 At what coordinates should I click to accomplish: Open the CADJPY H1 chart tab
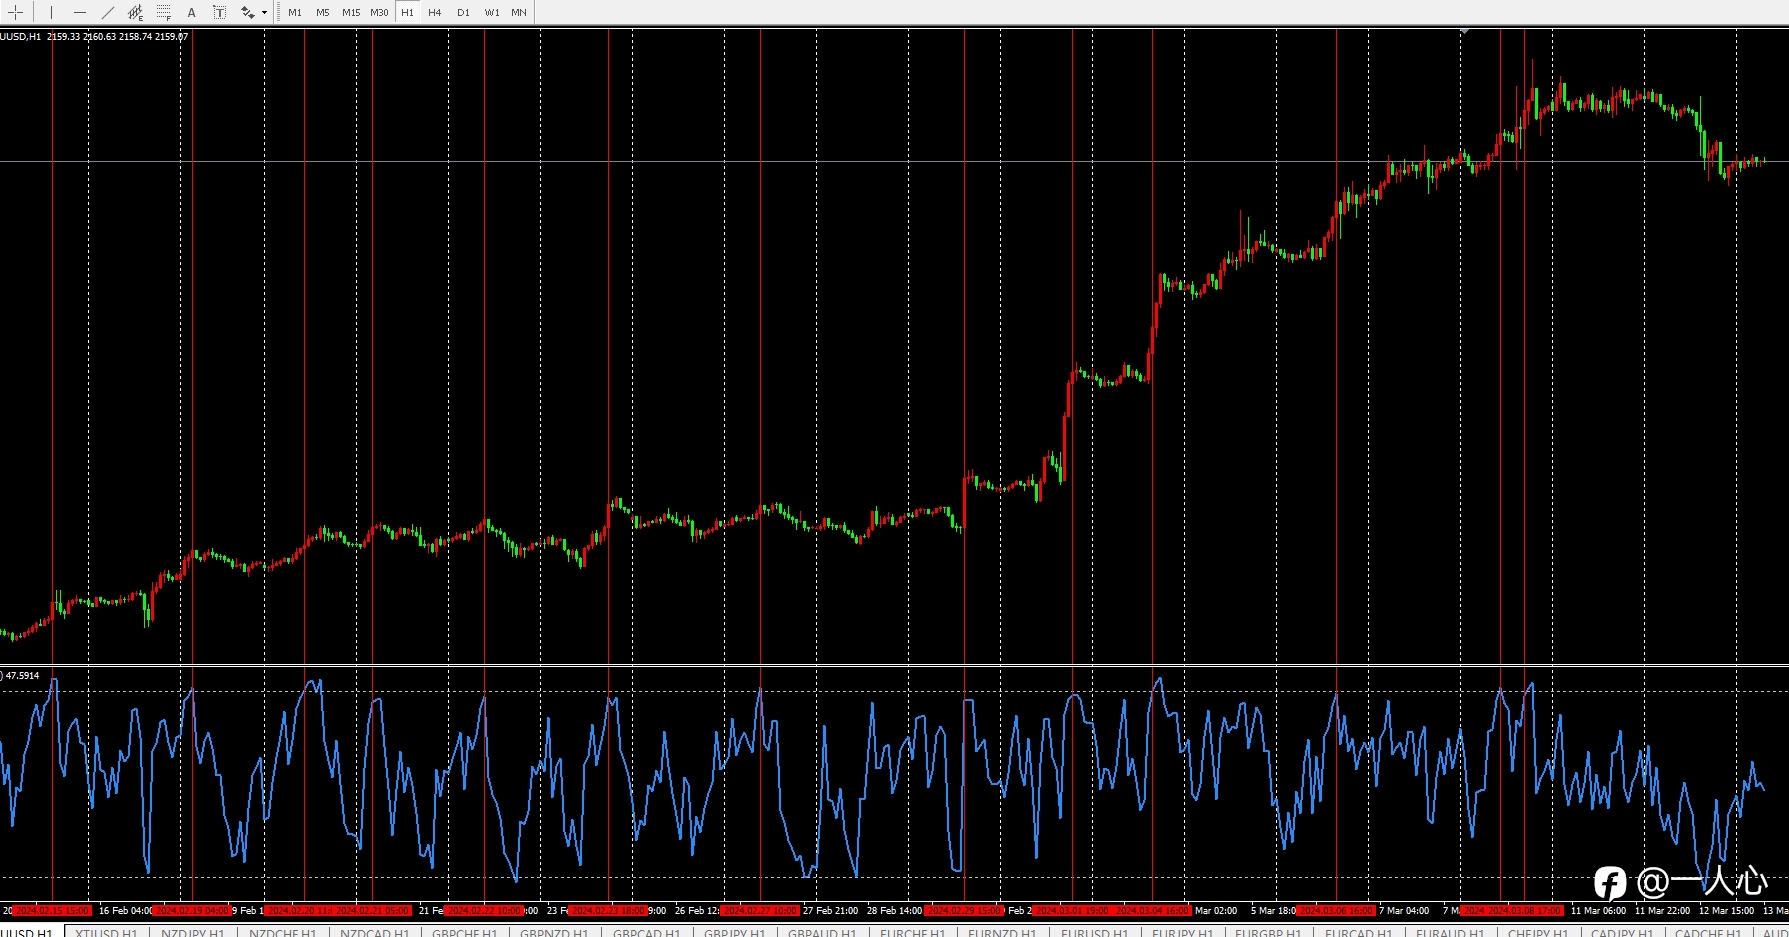click(1624, 932)
